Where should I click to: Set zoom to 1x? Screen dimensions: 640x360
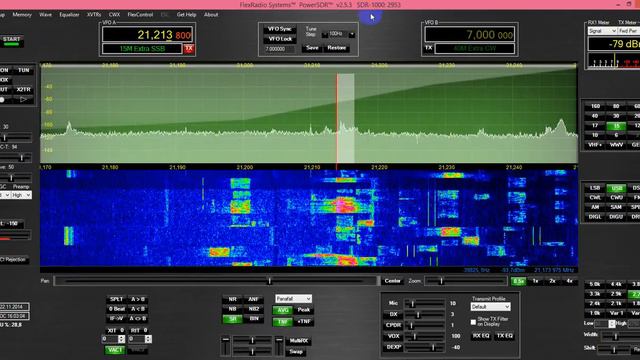coord(535,281)
